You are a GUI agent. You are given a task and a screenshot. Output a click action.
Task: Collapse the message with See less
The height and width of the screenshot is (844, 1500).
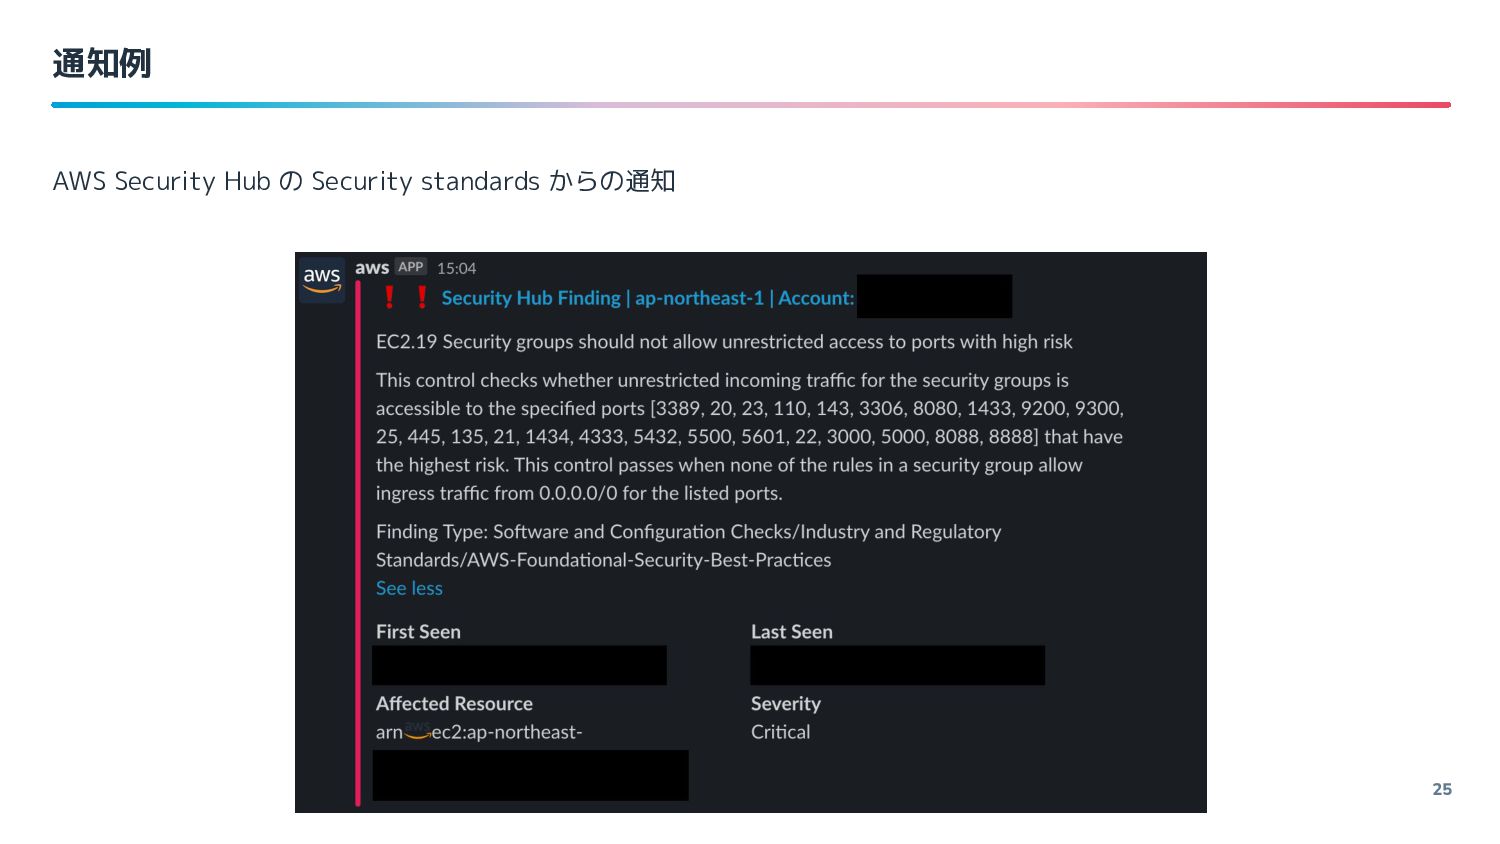pyautogui.click(x=409, y=588)
